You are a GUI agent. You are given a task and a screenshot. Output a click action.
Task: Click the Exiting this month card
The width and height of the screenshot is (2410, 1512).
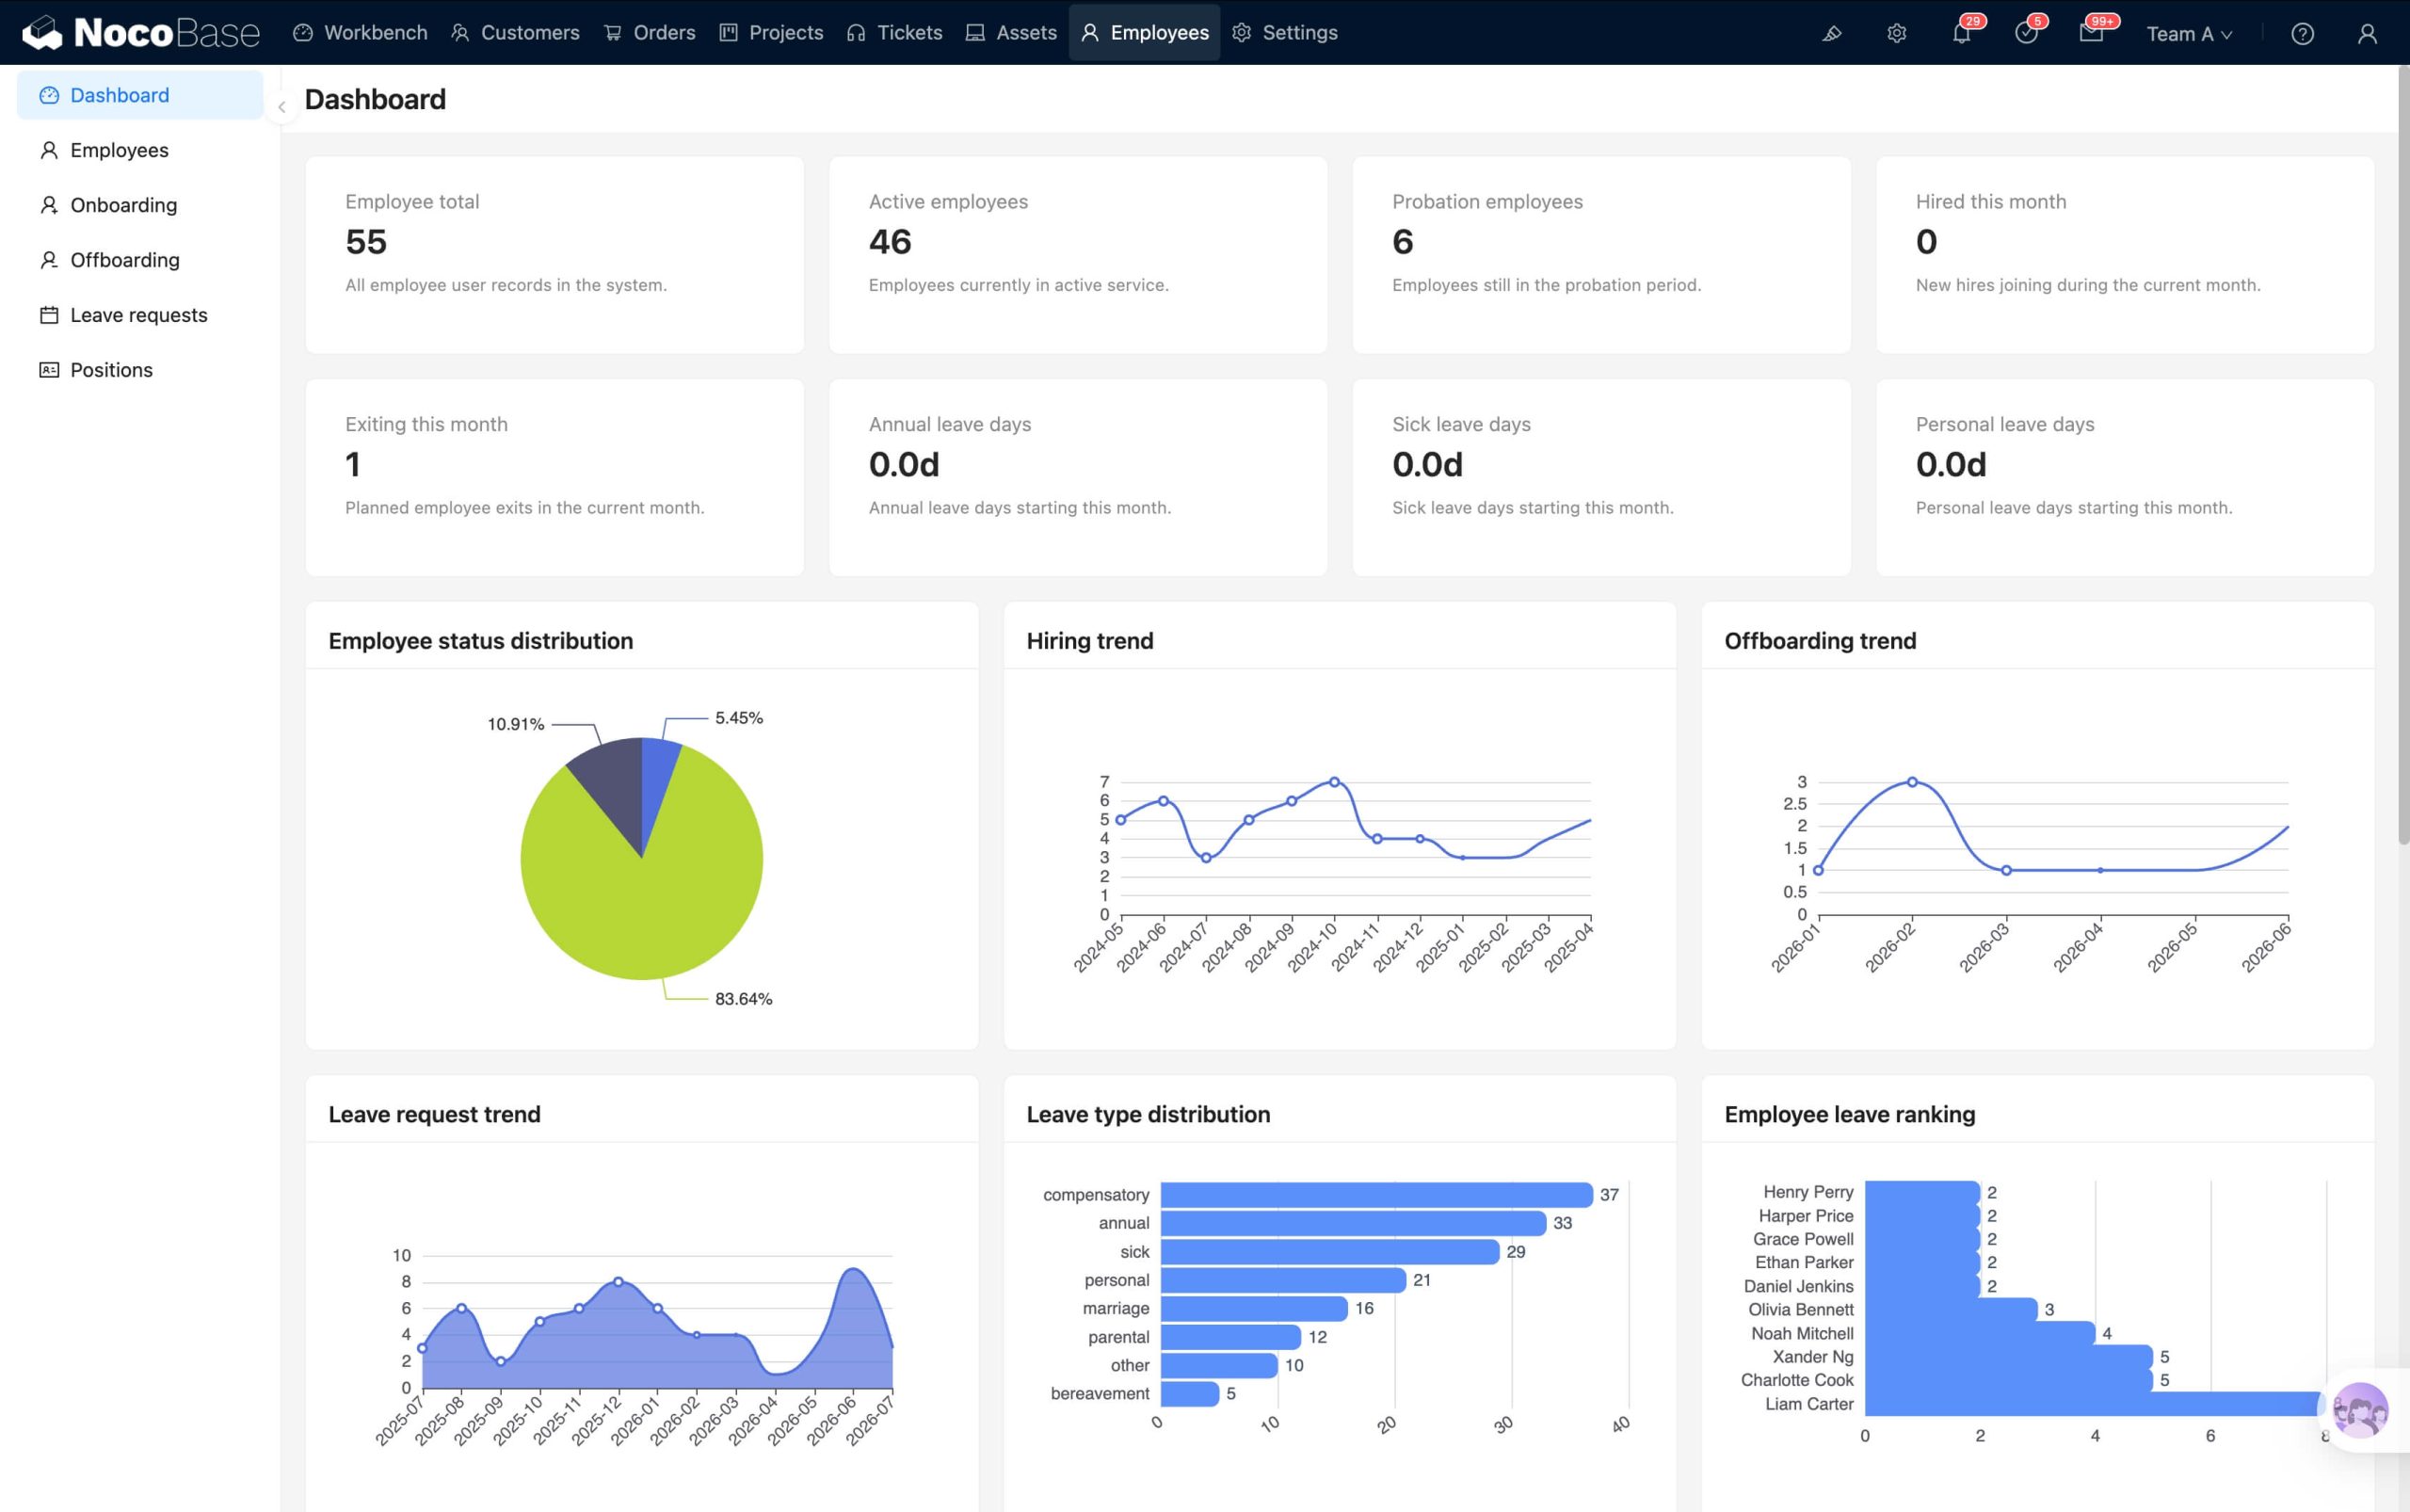point(554,477)
